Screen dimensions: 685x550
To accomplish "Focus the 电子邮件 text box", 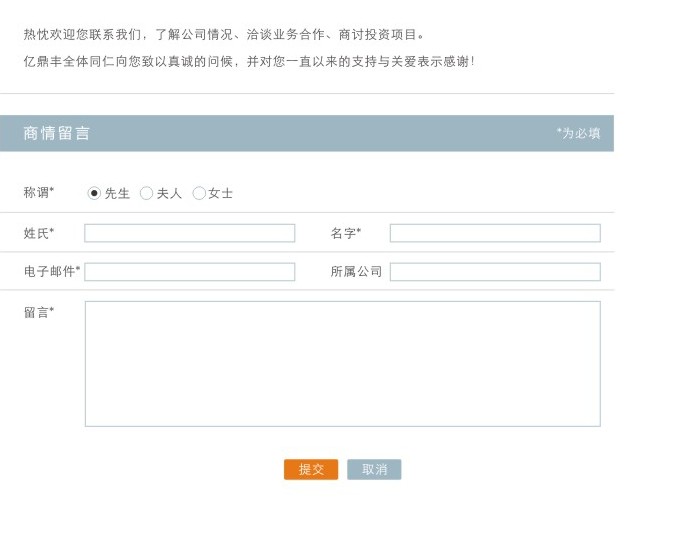I will [190, 272].
